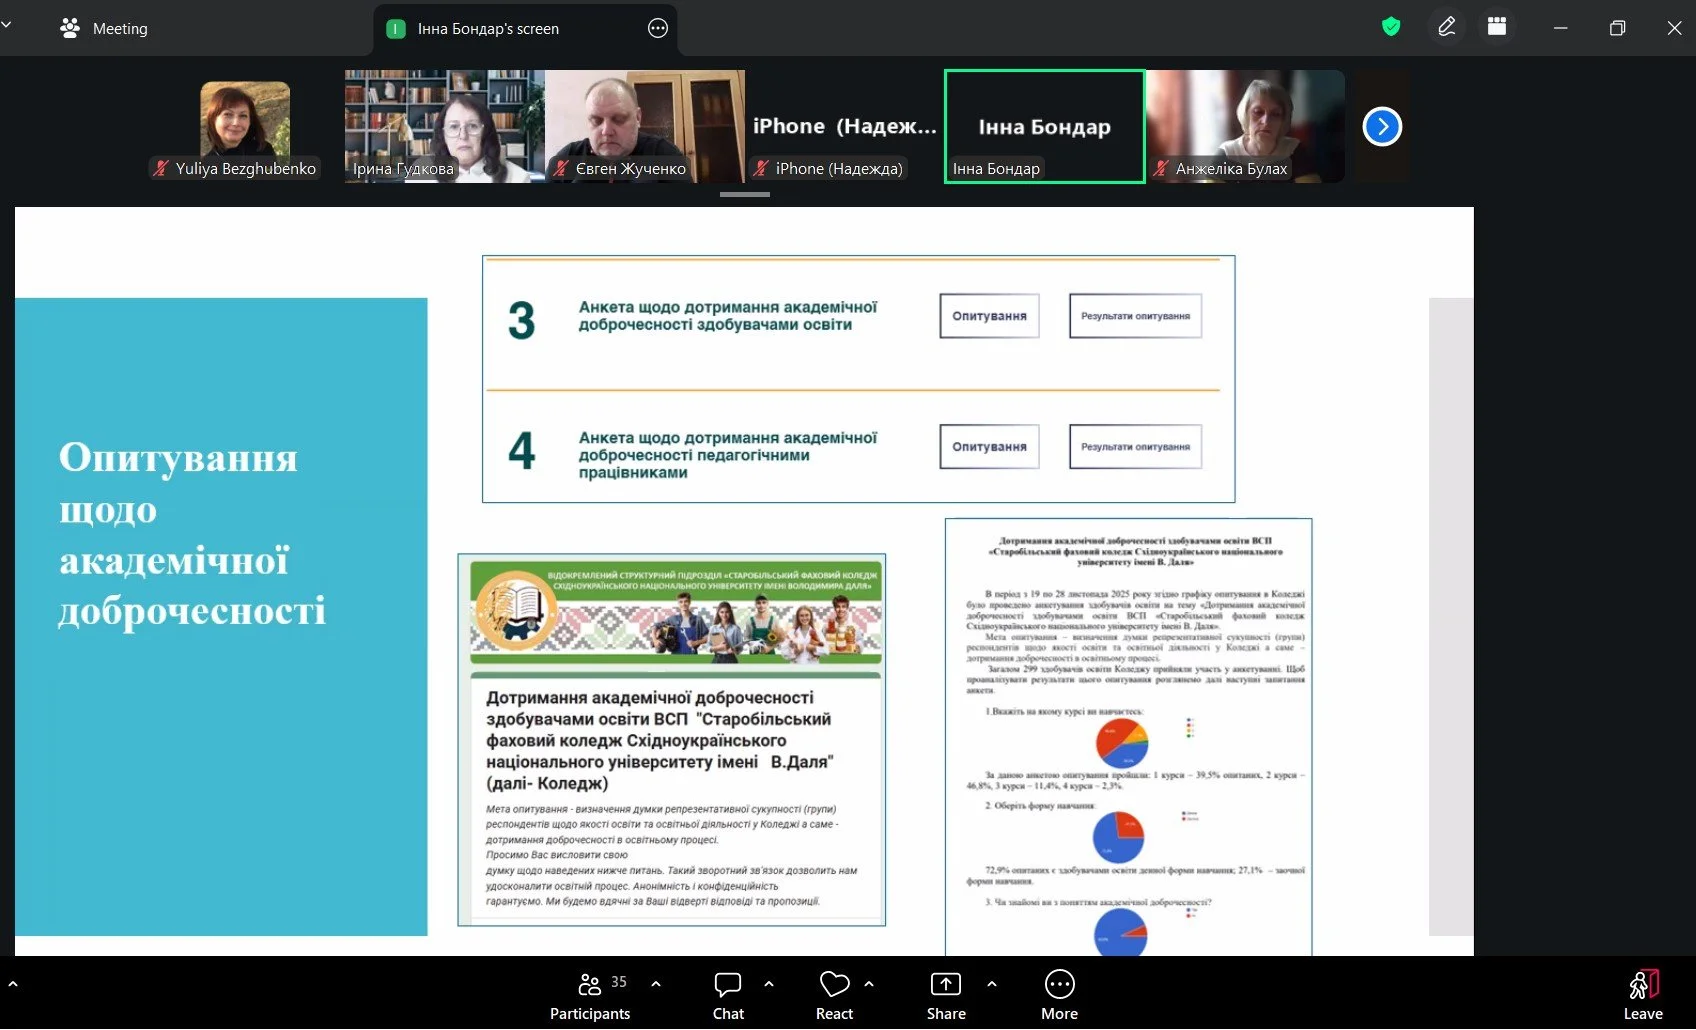
Task: Click Анжеліка Булах's muted microphone icon
Action: (x=1161, y=168)
